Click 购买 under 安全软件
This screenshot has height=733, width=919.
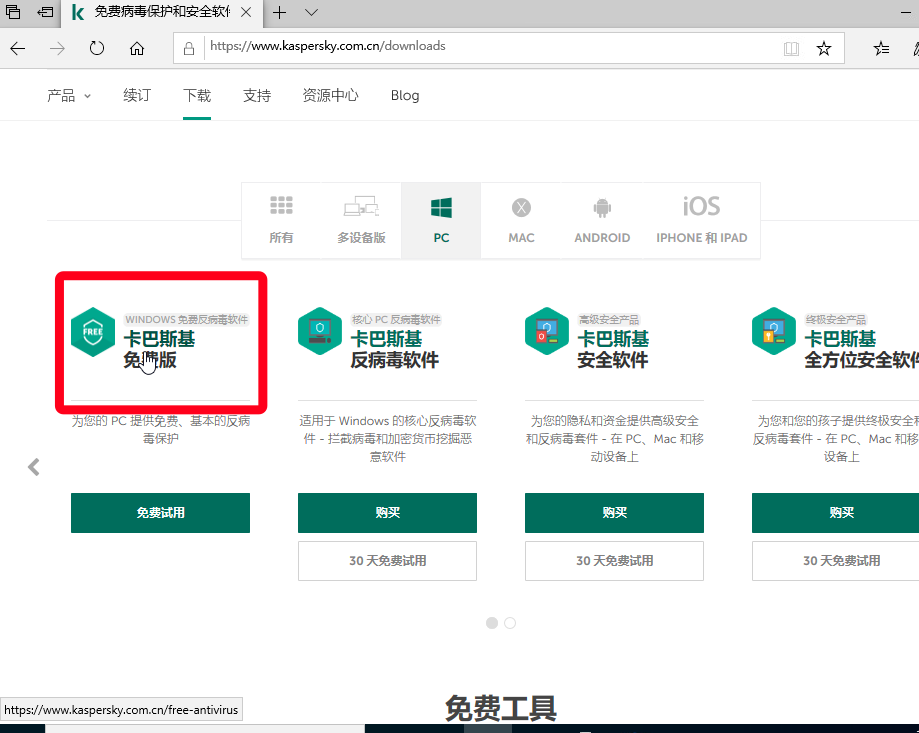coord(614,513)
